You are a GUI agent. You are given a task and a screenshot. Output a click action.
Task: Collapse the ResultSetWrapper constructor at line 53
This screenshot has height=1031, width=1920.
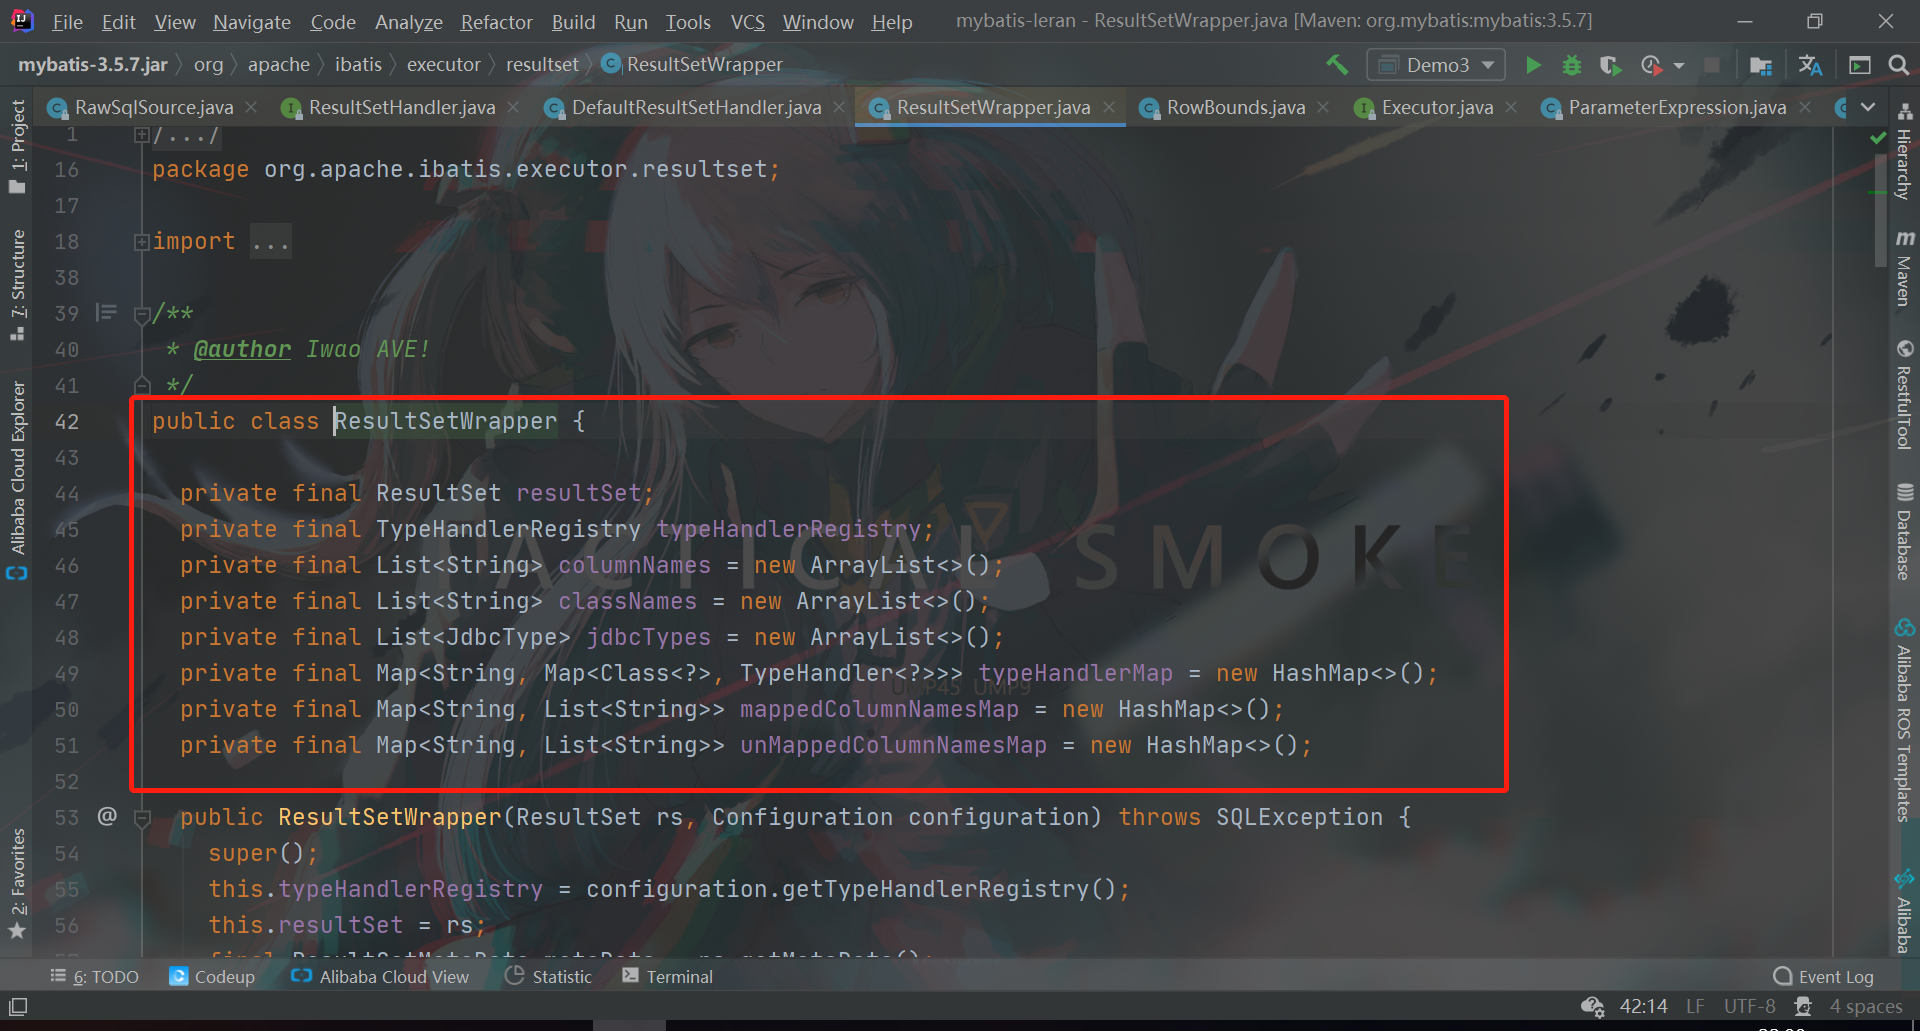(142, 819)
